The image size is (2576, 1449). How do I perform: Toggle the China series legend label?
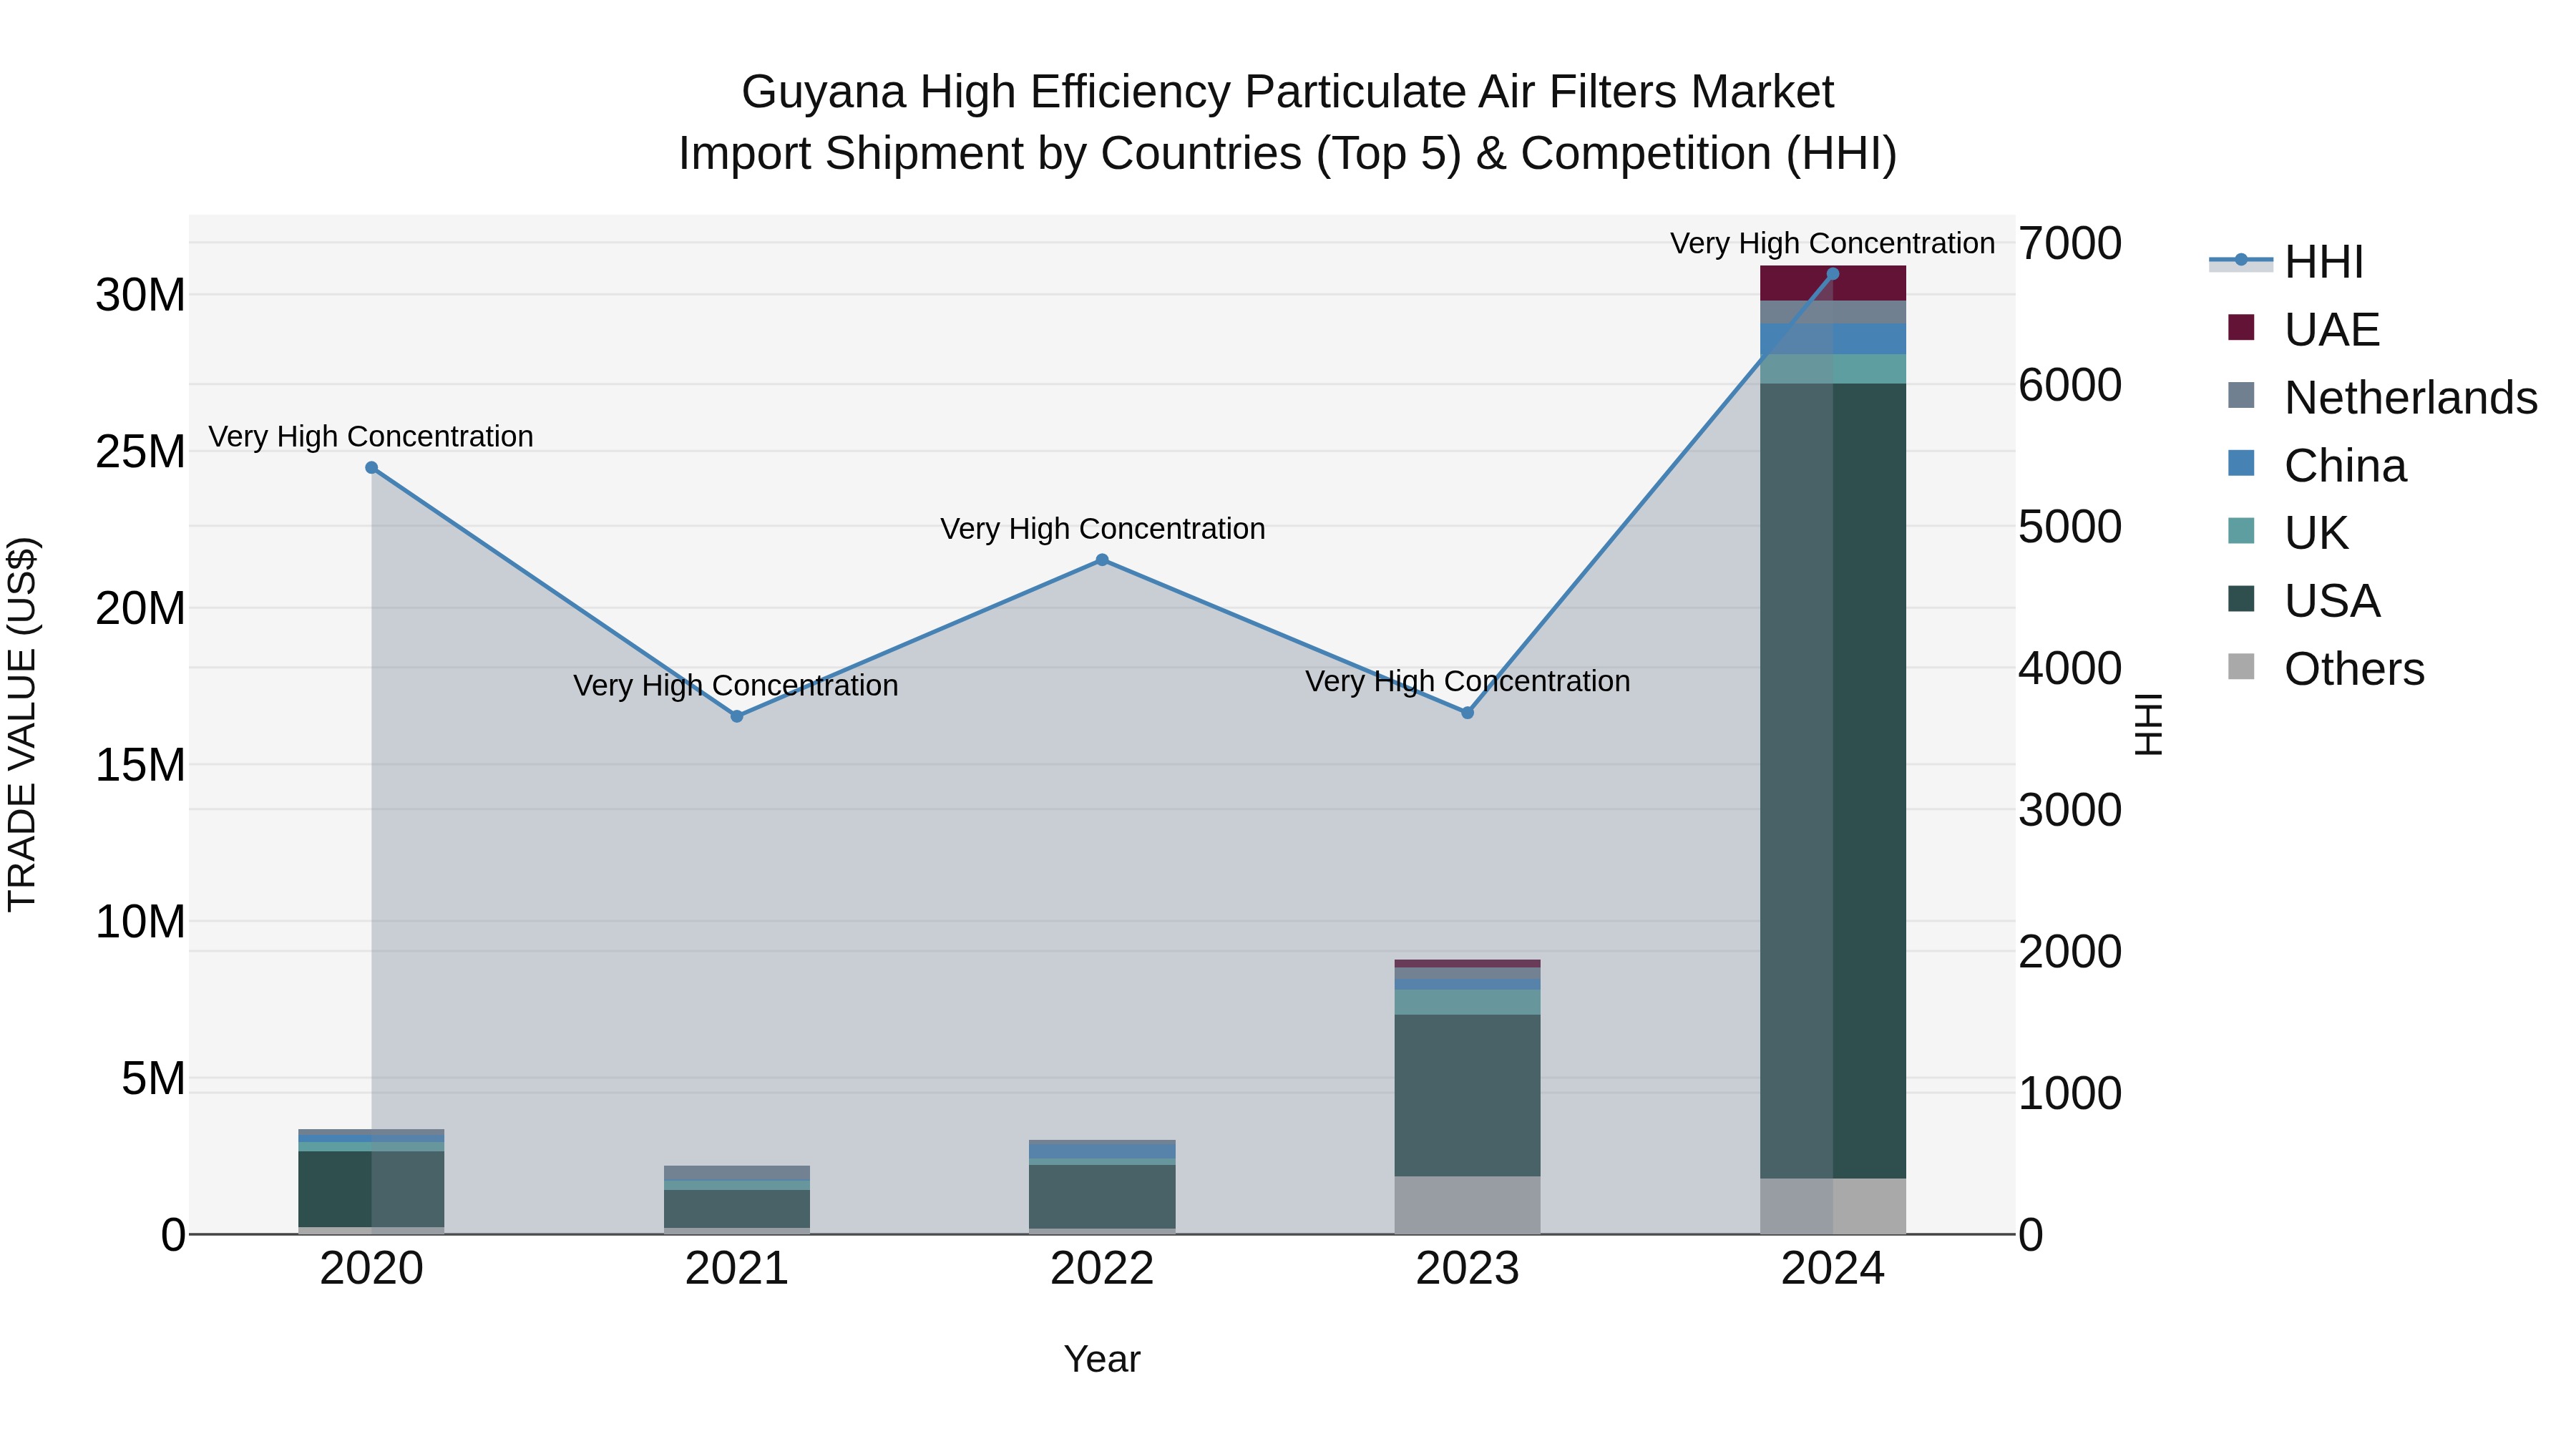coord(2346,466)
